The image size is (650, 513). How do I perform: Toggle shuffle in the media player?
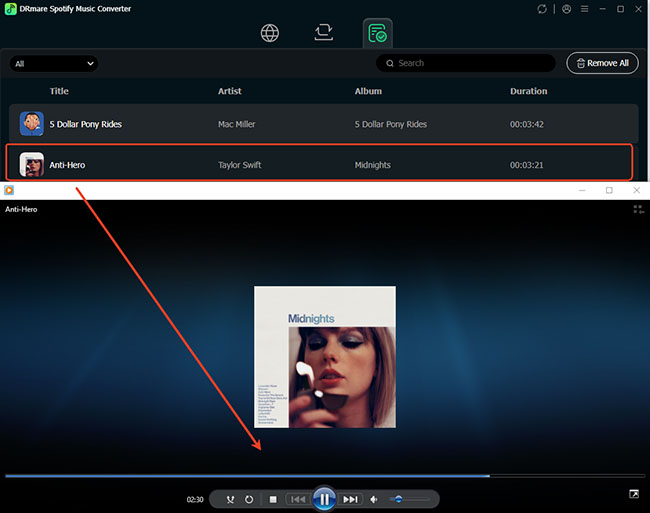[x=230, y=499]
